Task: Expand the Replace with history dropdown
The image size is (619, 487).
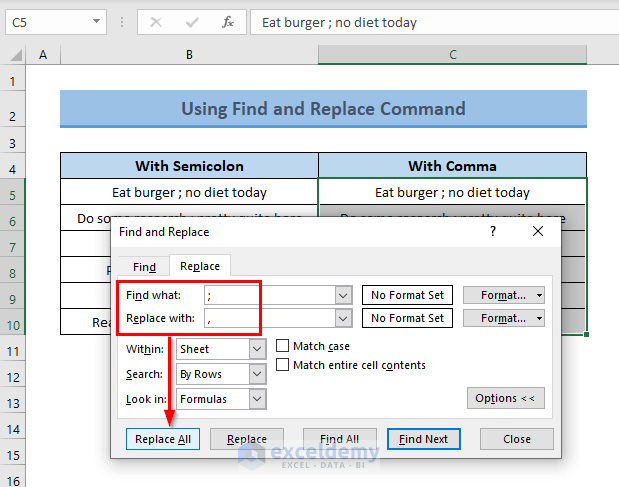Action: pos(343,318)
